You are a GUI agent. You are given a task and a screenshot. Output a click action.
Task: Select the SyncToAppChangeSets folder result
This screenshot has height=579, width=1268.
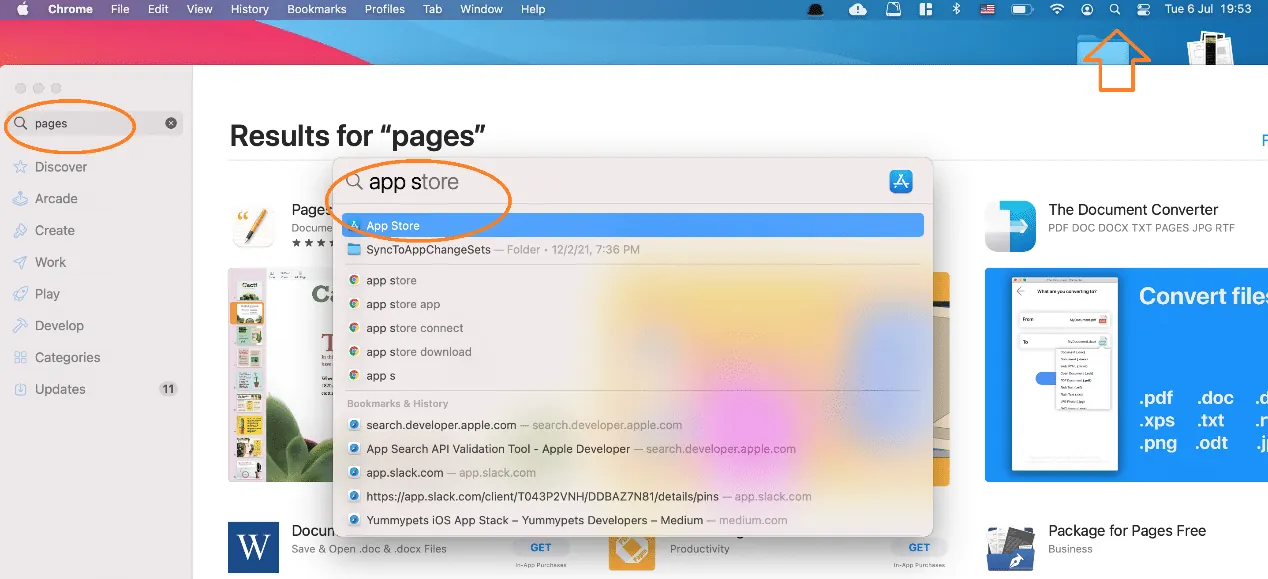pos(633,249)
